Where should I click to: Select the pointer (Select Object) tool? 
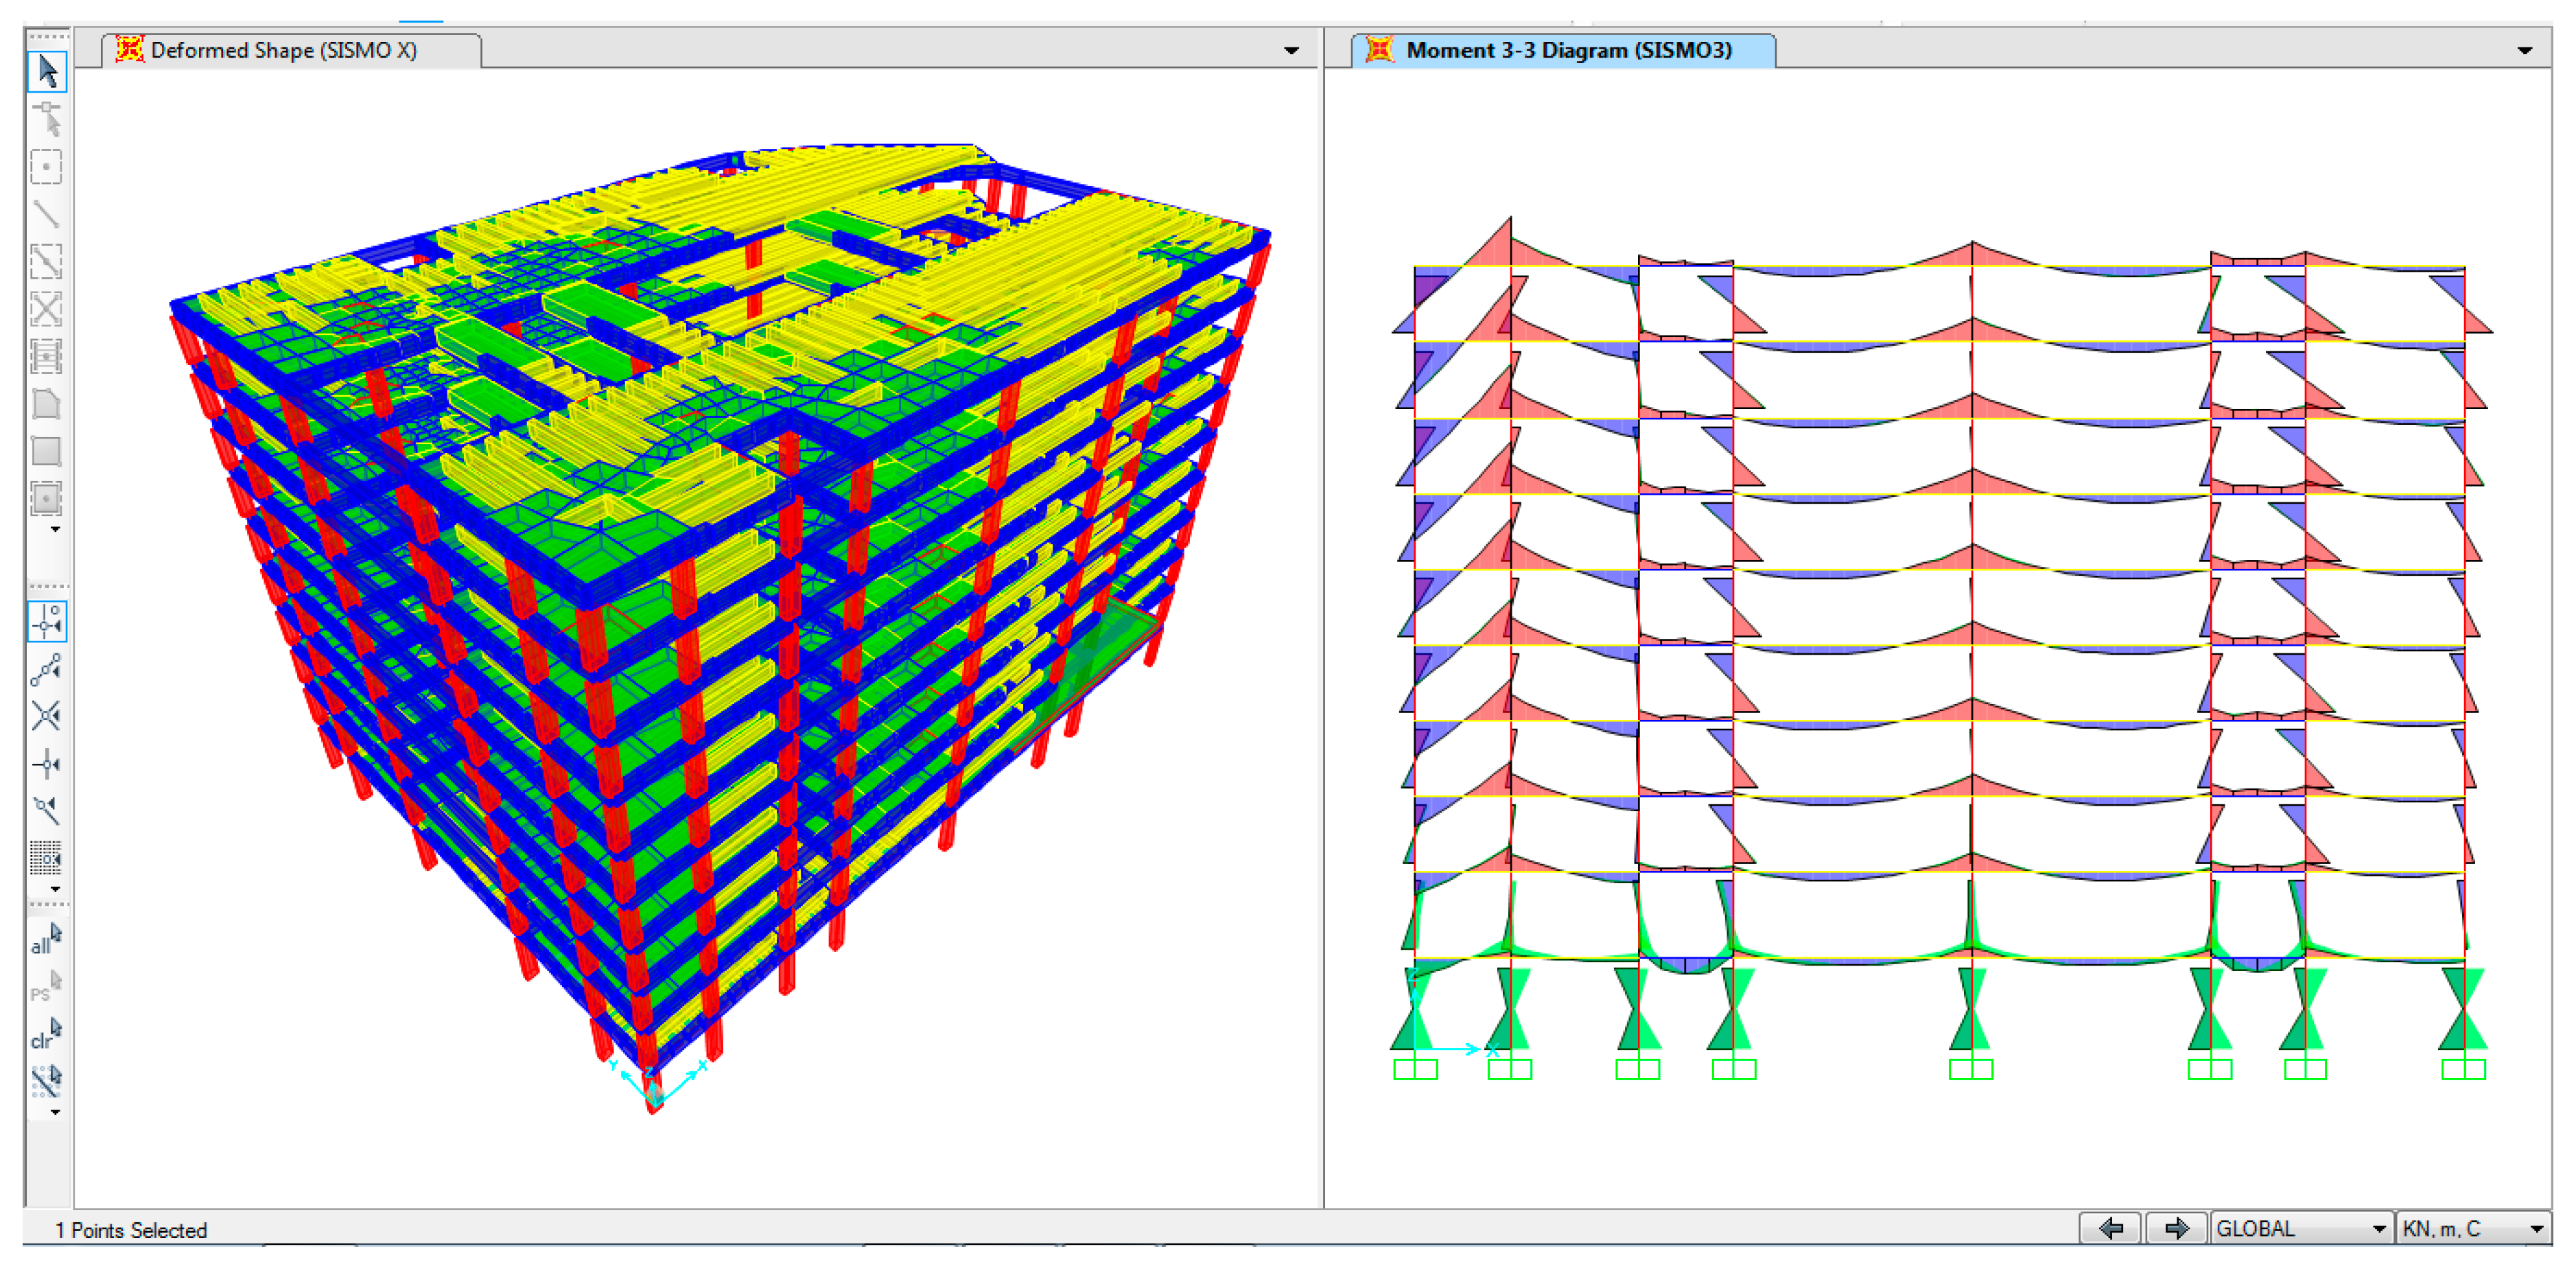point(47,71)
